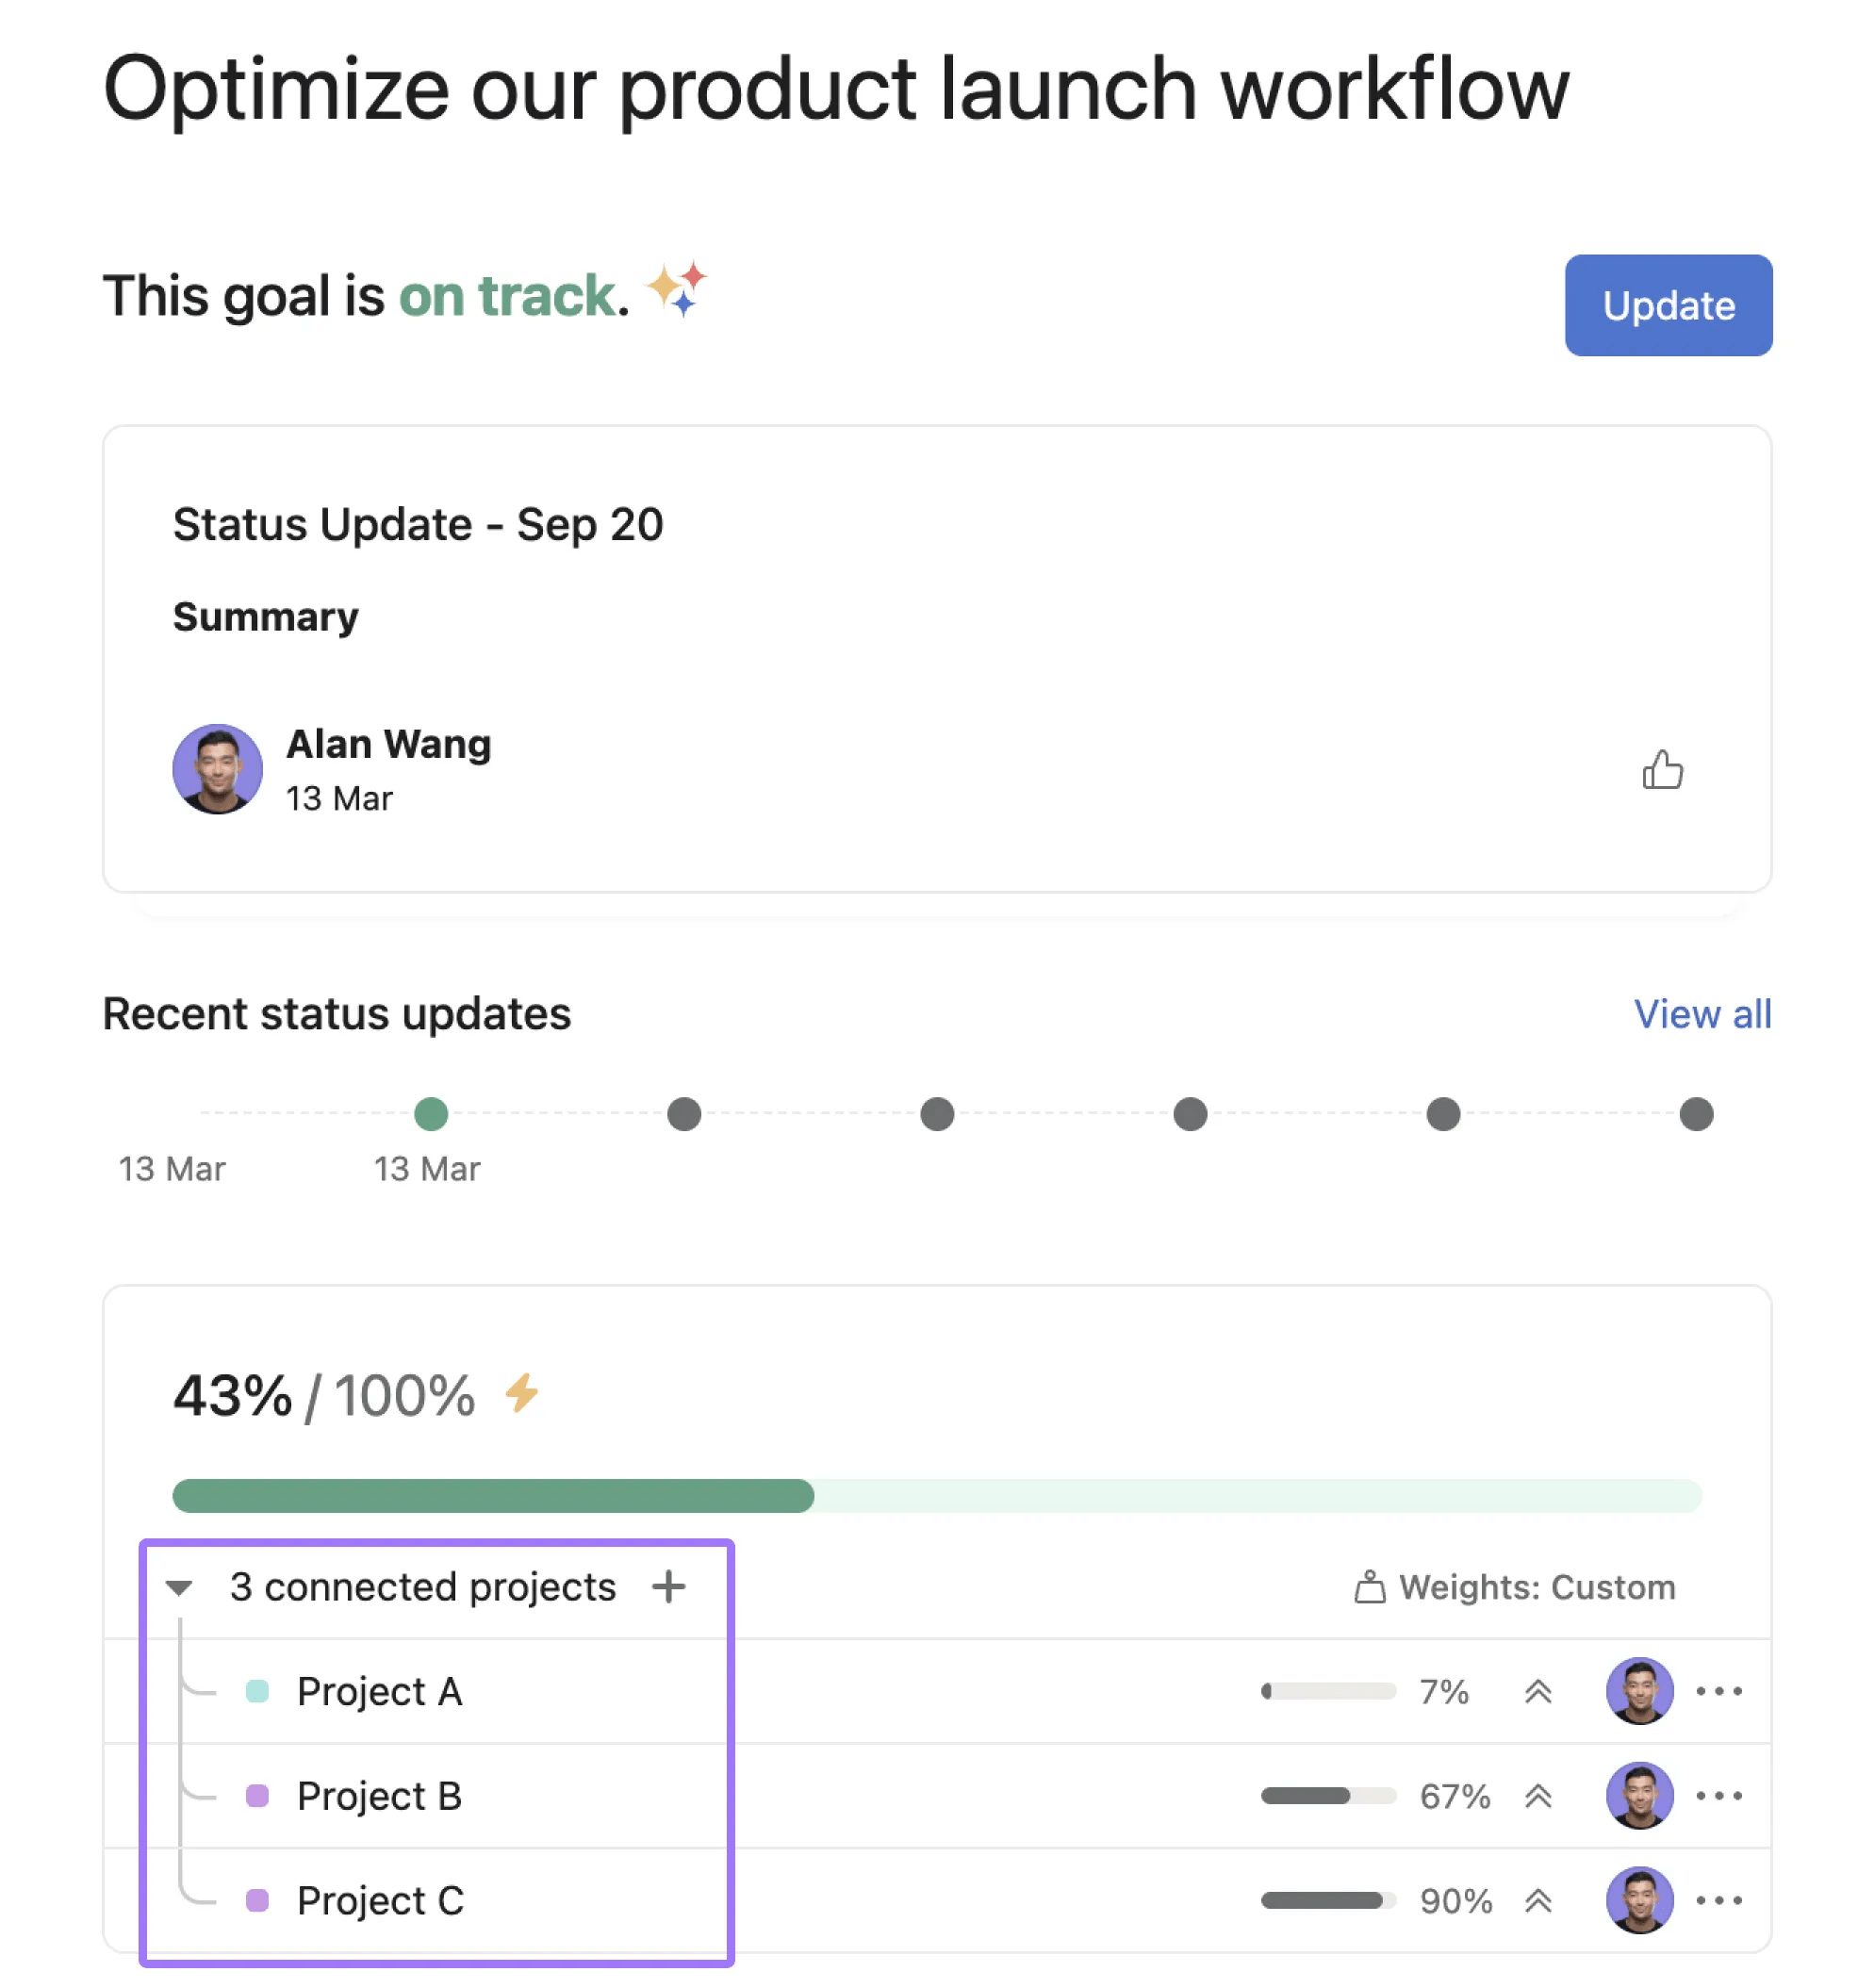Click the sparkle AI icon beside on track
This screenshot has height=1988, width=1858.
point(676,289)
